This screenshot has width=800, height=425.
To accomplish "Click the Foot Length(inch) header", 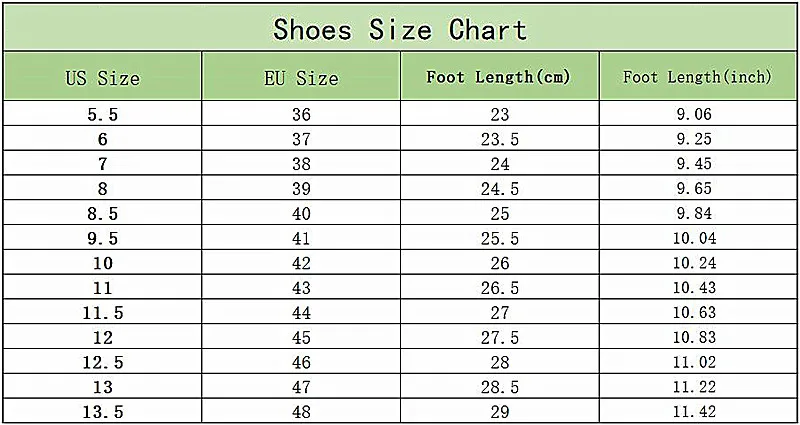I will point(695,77).
